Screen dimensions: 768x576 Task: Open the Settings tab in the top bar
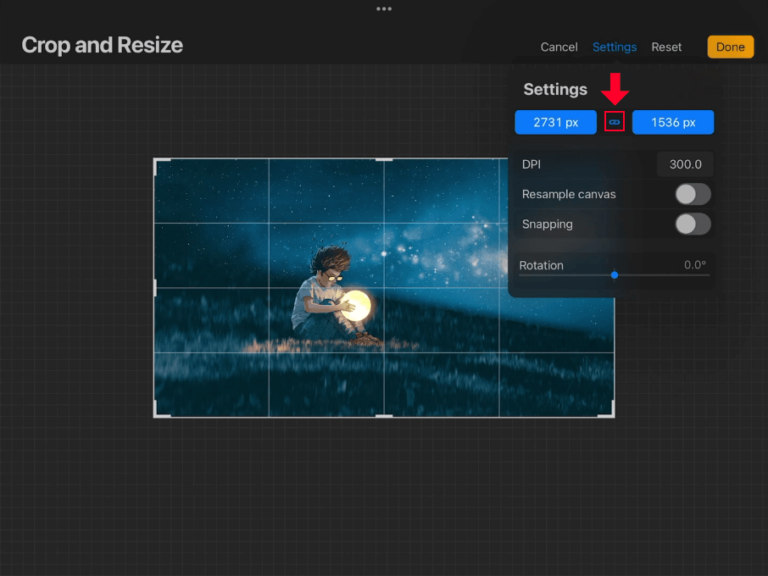point(614,47)
